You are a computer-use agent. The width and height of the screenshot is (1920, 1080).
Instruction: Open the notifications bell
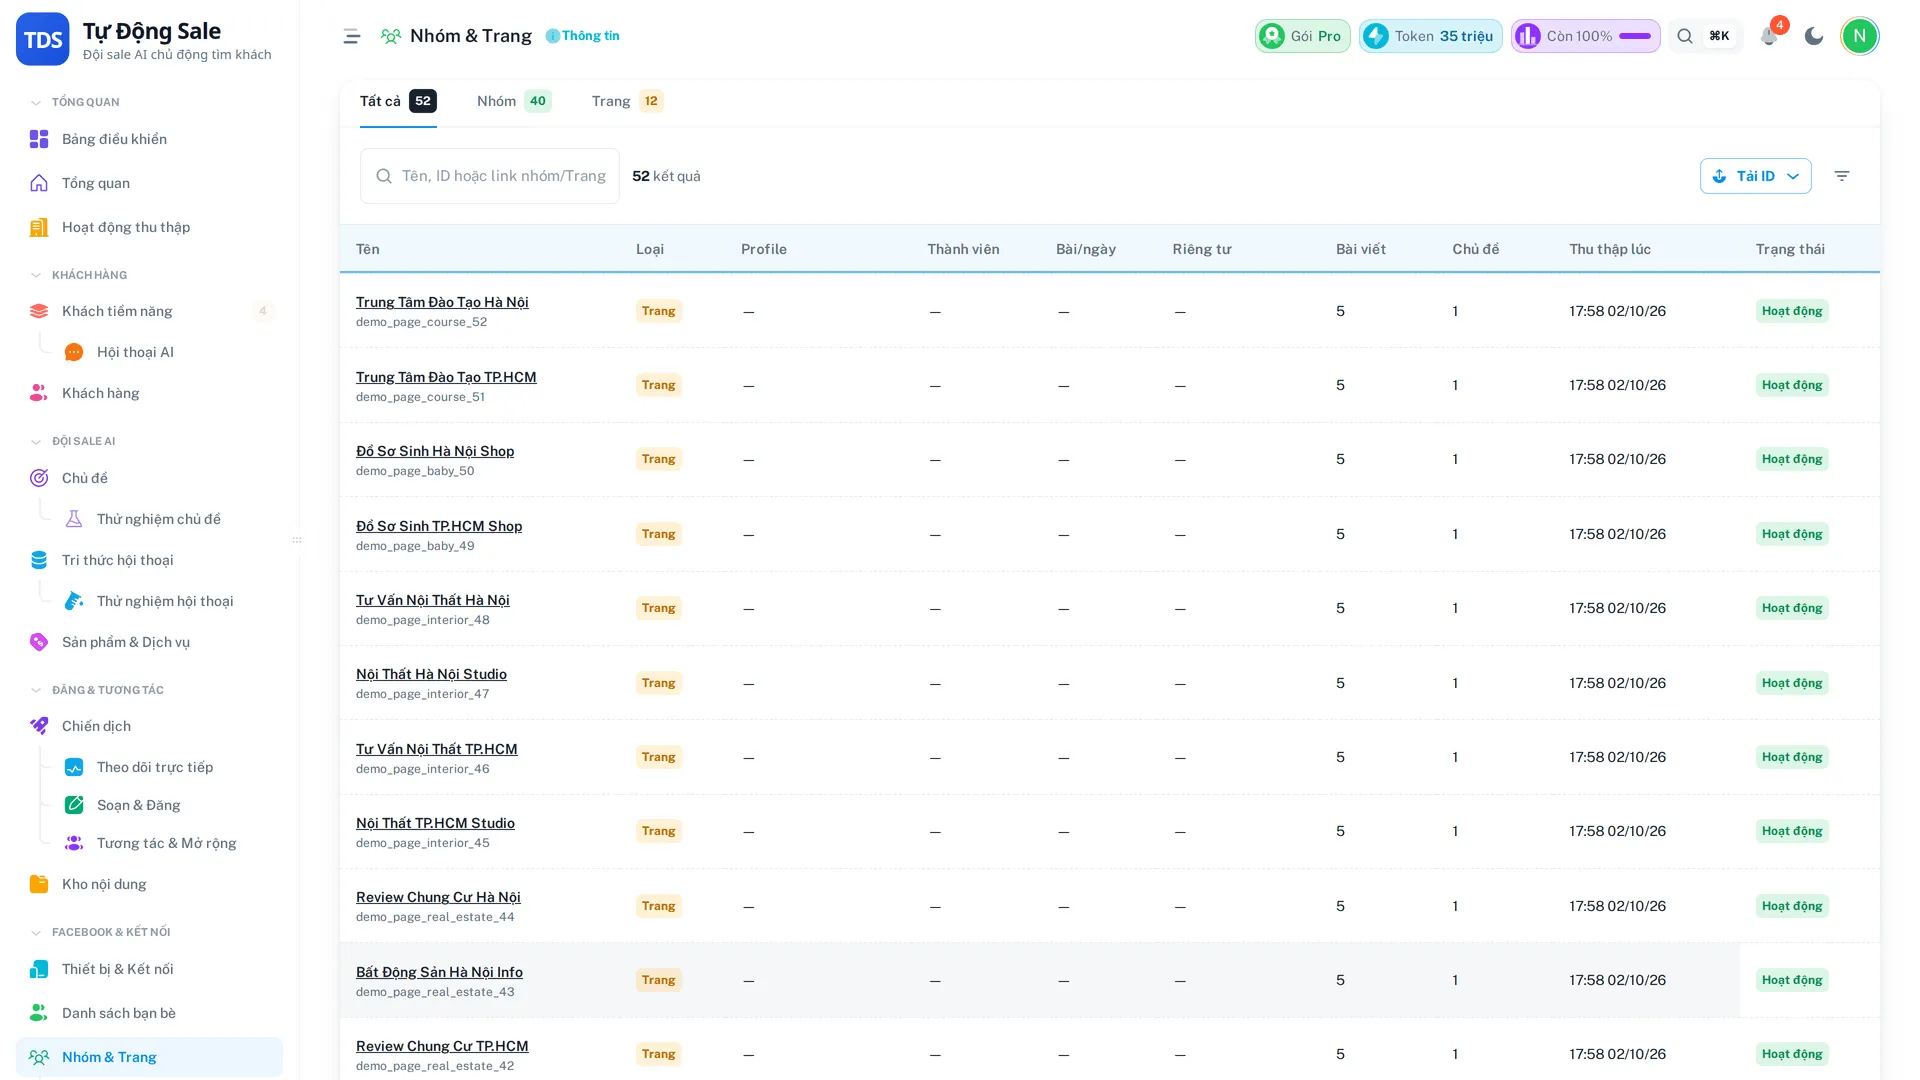[x=1769, y=36]
